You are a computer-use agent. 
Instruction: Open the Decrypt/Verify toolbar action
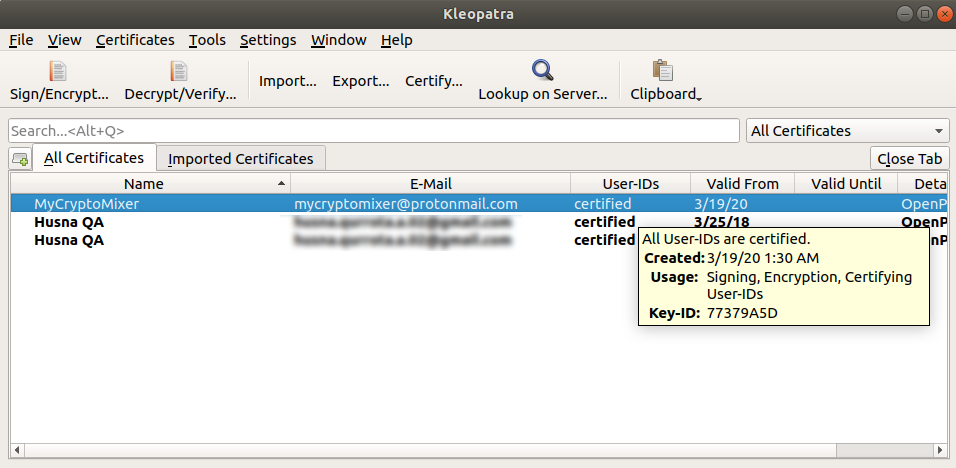pos(180,81)
